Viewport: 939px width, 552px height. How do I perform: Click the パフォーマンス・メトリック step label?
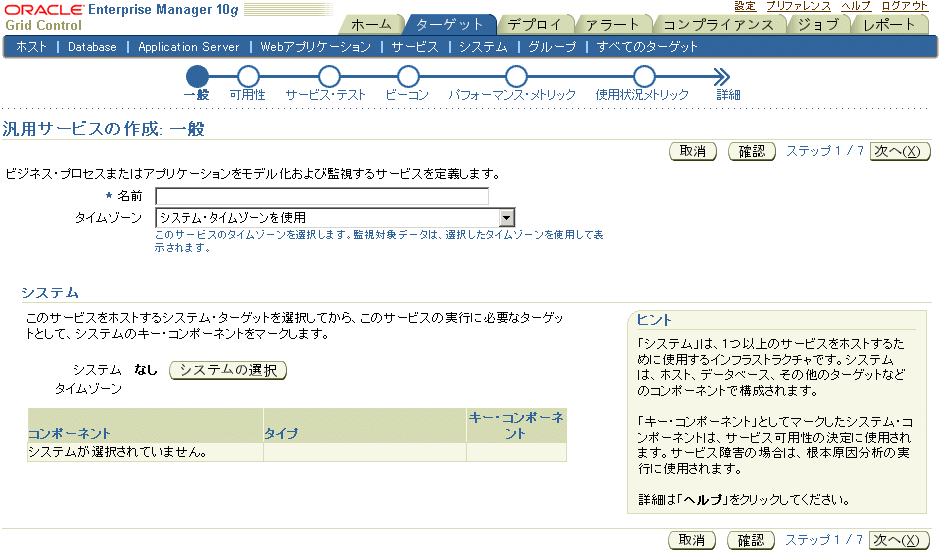click(x=512, y=95)
